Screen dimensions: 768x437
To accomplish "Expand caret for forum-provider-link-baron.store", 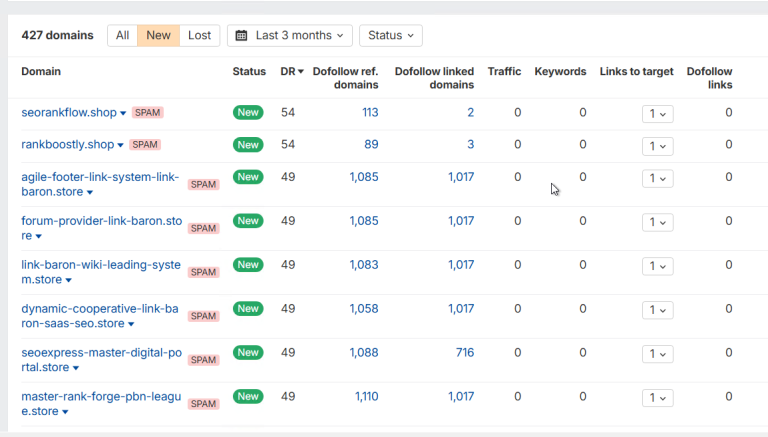I will [x=38, y=237].
